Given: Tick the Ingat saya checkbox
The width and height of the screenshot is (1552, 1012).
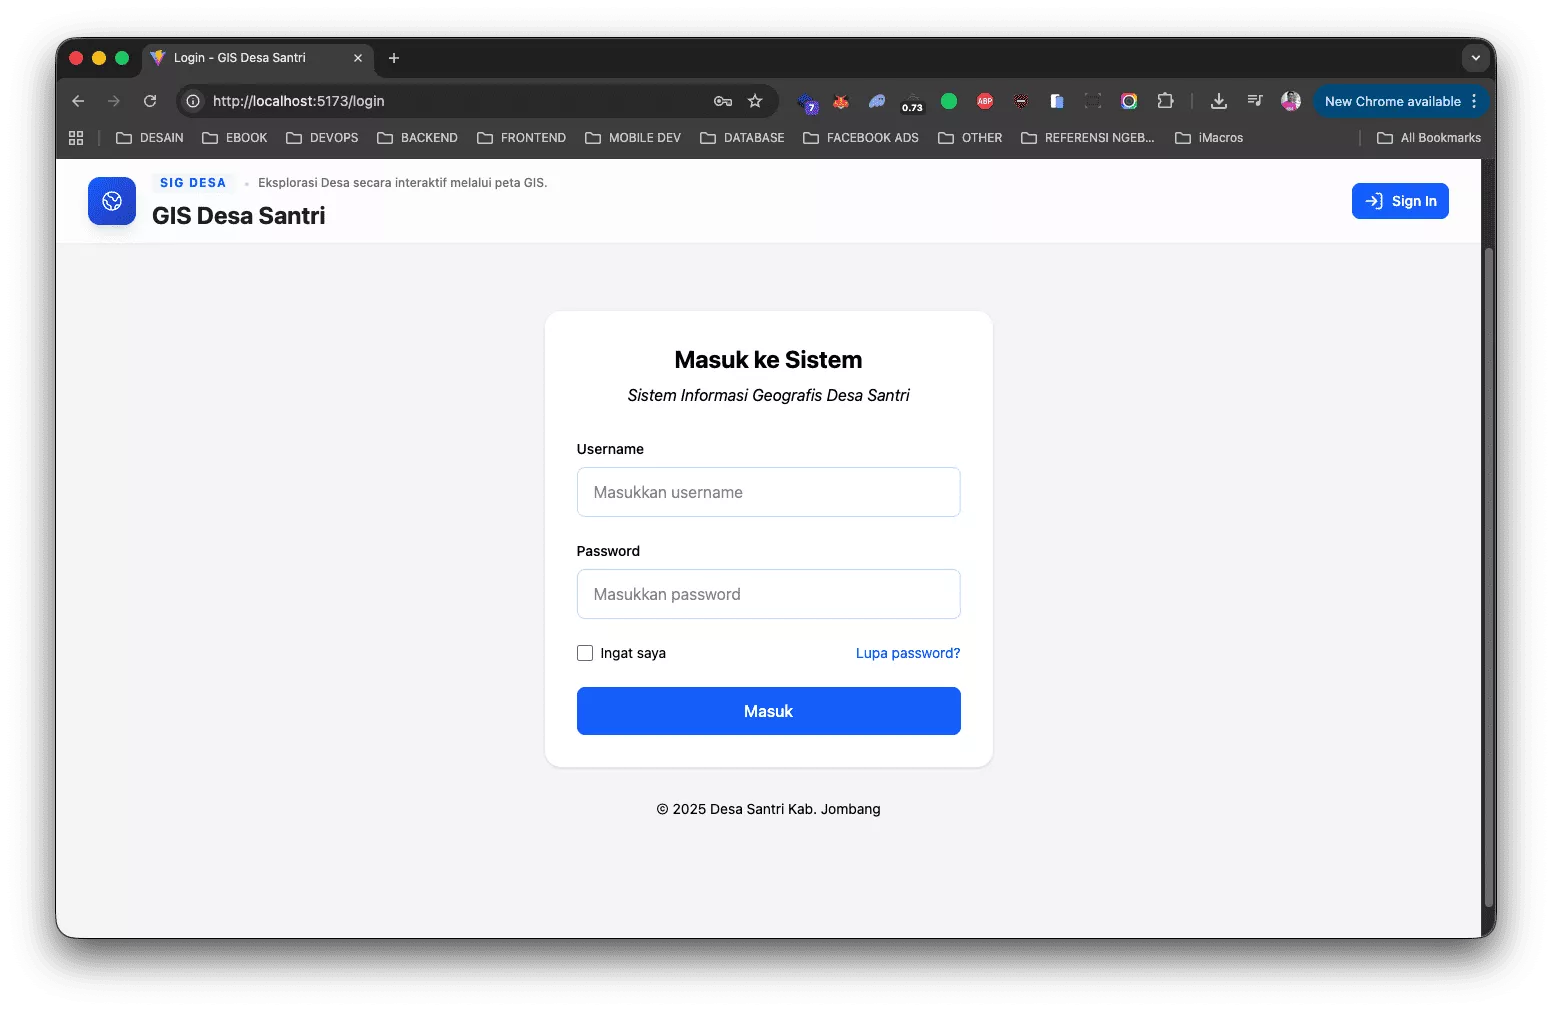Looking at the screenshot, I should pyautogui.click(x=585, y=653).
